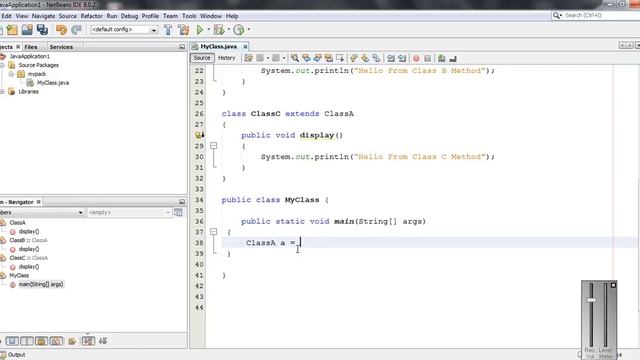Select ClassB :: ClassA in Navigator
Image resolution: width=640 pixels, height=360 pixels.
28,240
